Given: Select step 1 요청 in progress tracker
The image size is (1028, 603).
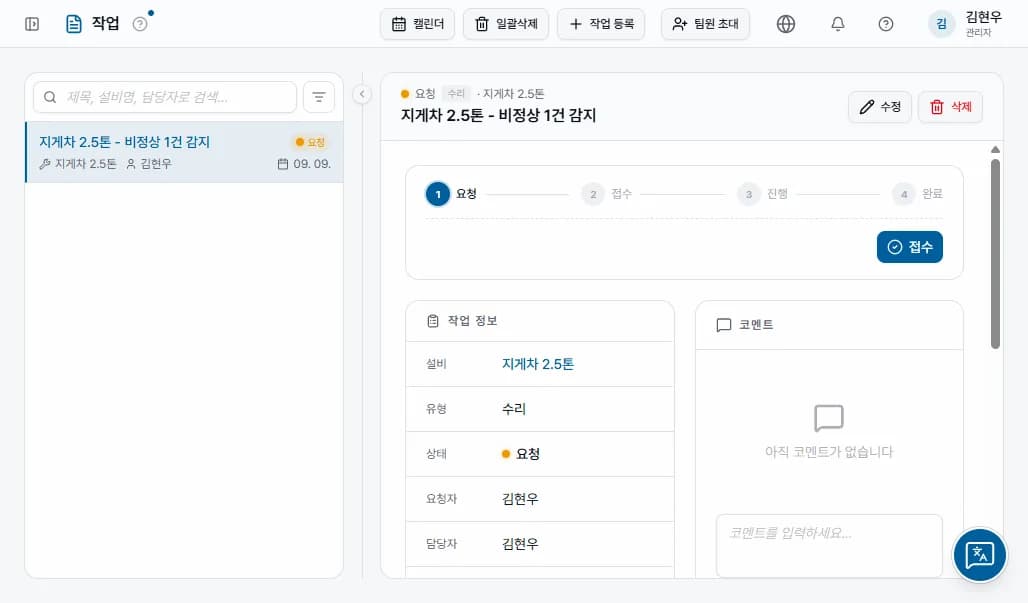Looking at the screenshot, I should tap(451, 194).
